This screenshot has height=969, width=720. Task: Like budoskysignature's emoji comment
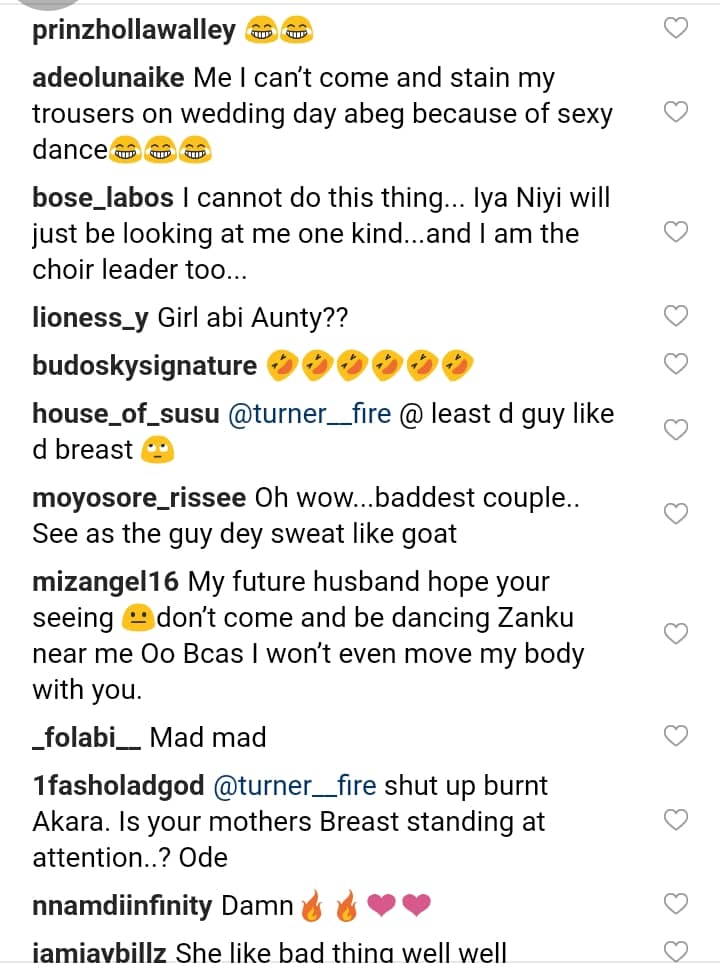pos(677,364)
